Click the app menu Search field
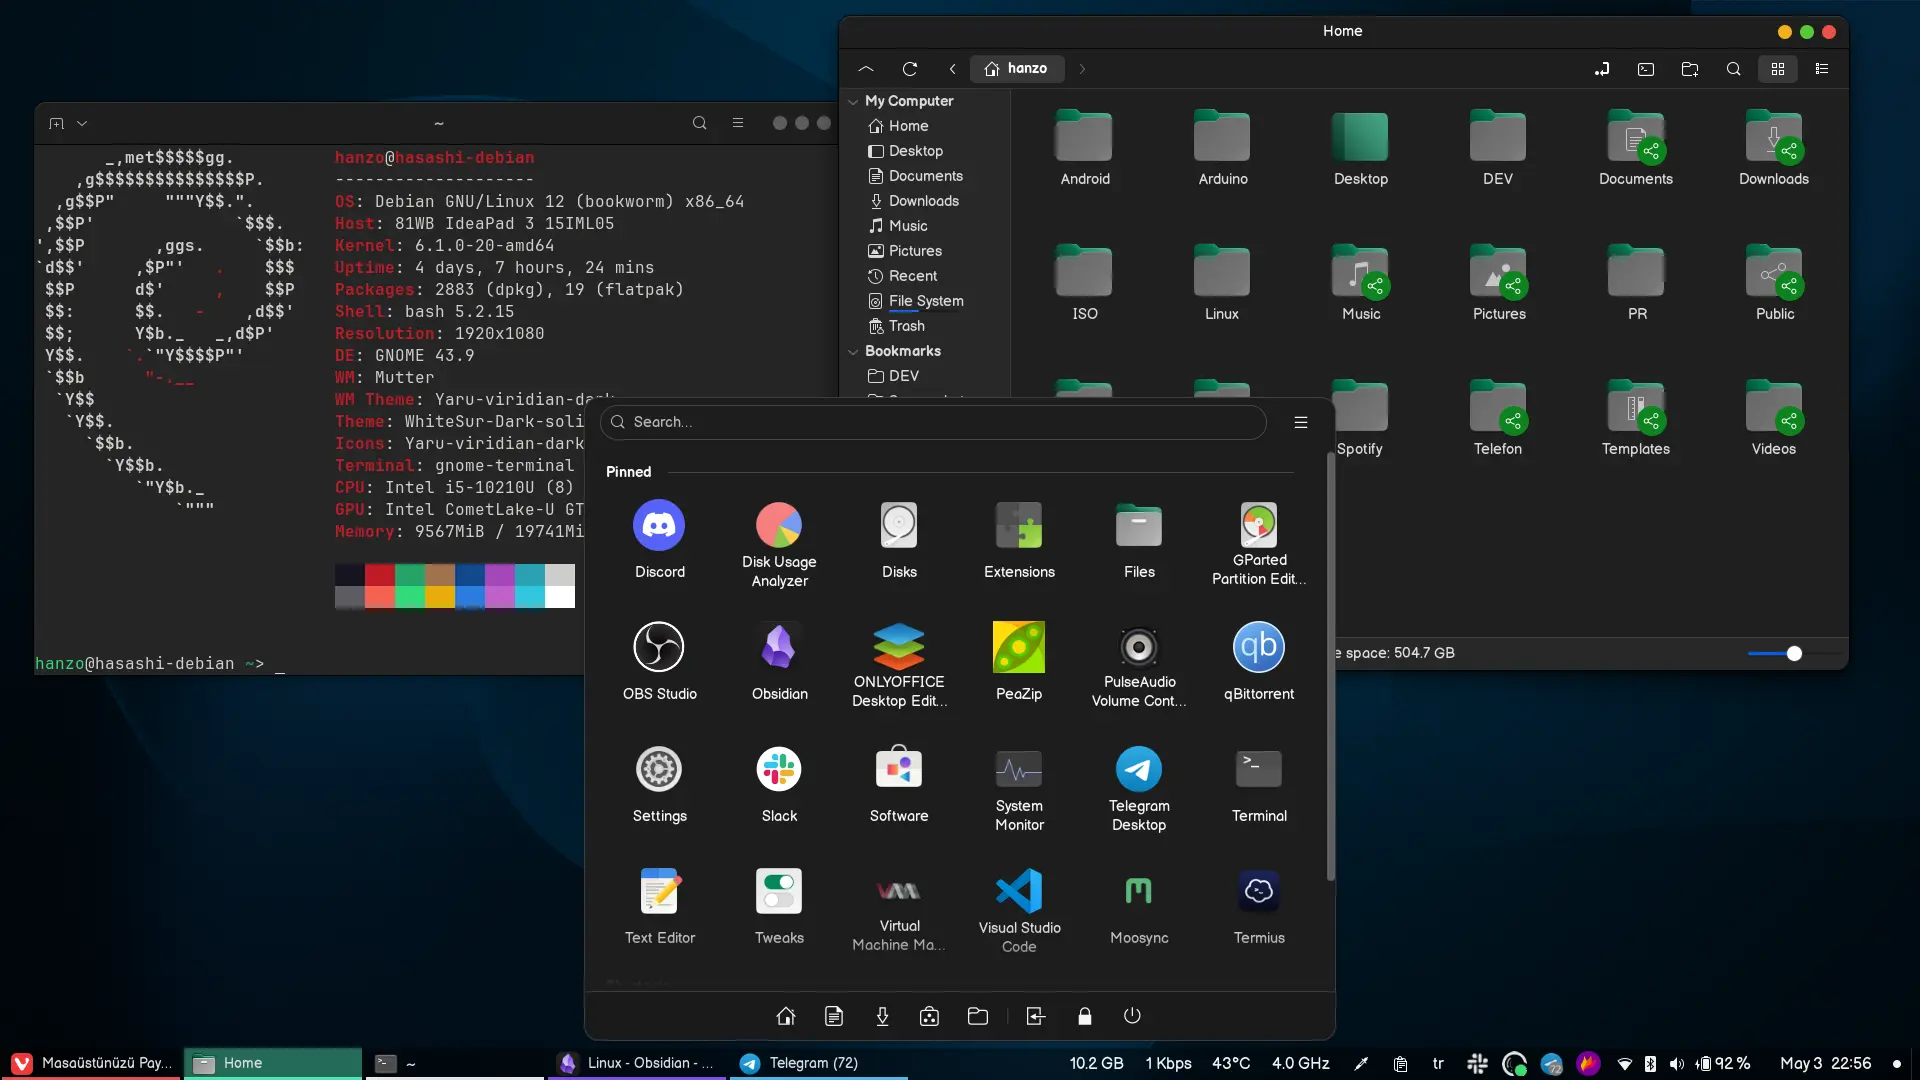Screen dimensions: 1920x1080 [x=933, y=422]
